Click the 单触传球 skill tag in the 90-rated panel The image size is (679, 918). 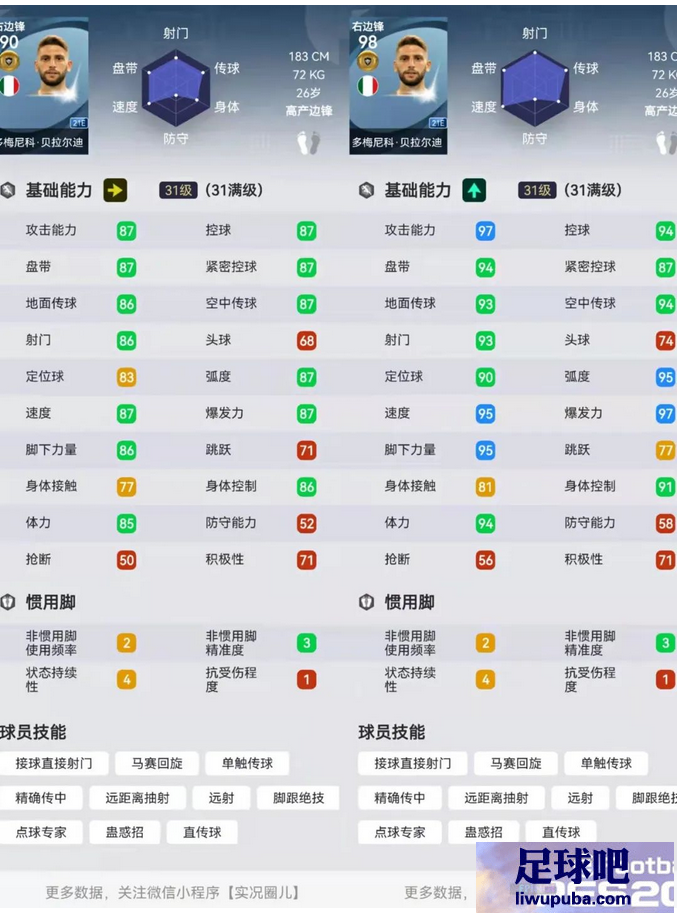(x=247, y=763)
